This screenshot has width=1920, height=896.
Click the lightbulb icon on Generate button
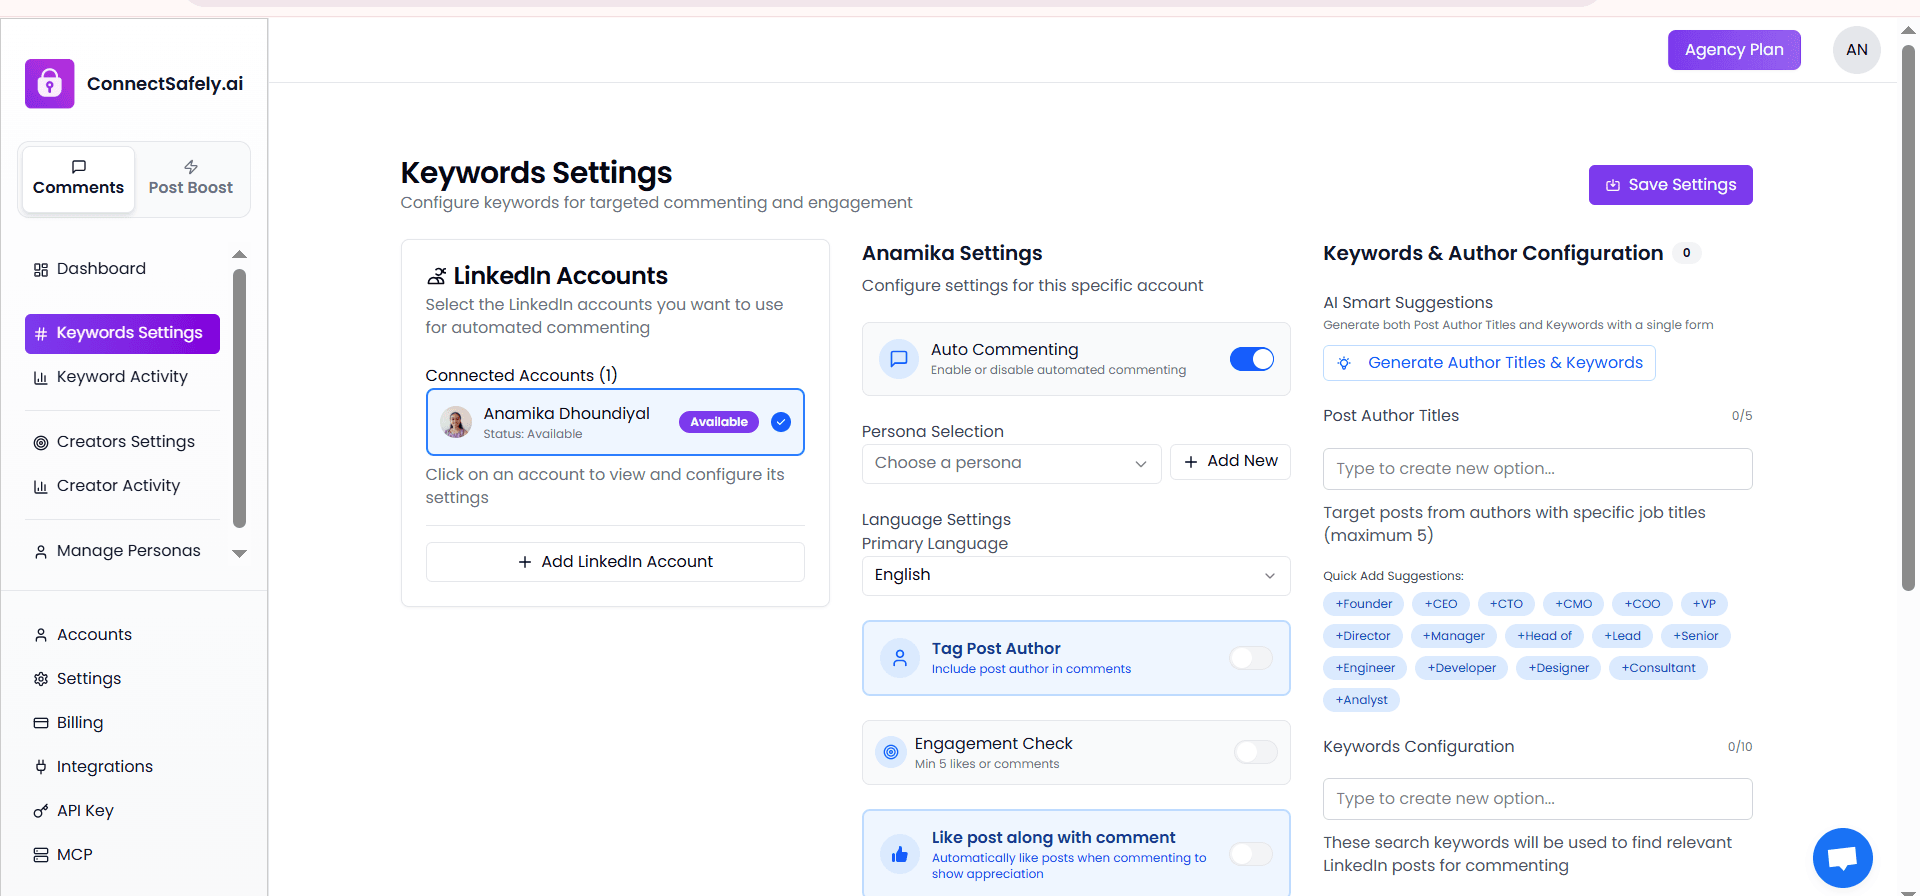coord(1344,363)
